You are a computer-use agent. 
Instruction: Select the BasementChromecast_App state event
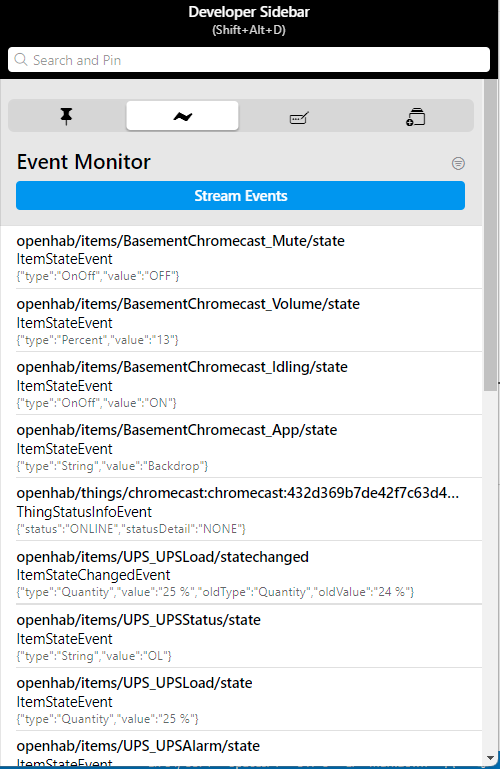(x=241, y=447)
